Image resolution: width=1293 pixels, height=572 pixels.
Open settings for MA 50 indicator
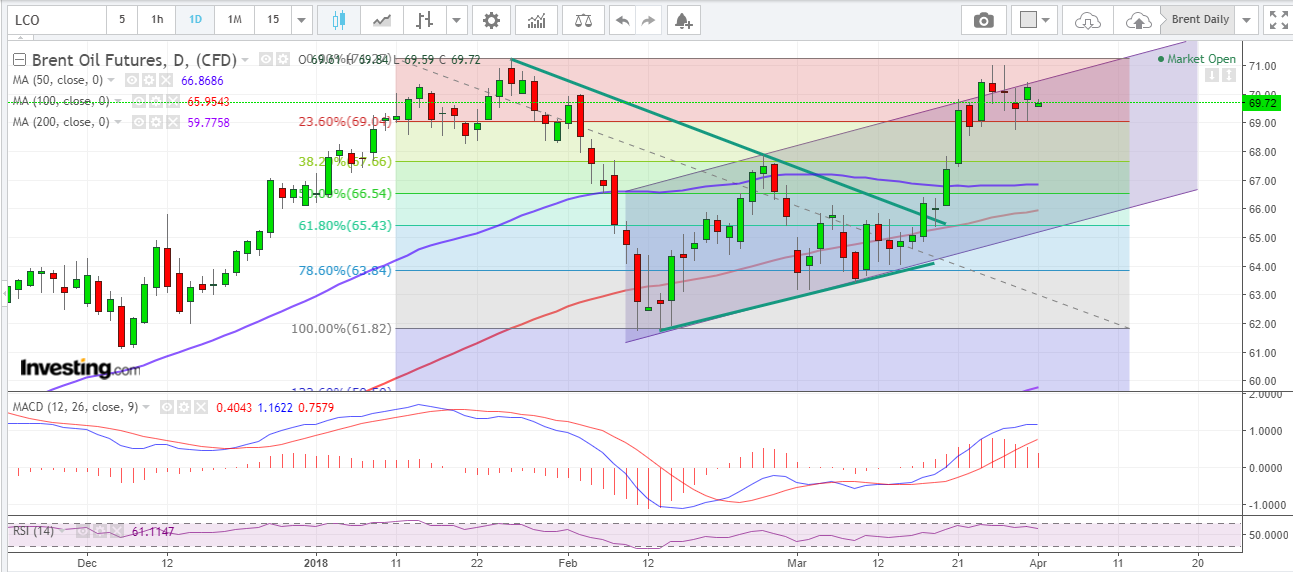[149, 80]
